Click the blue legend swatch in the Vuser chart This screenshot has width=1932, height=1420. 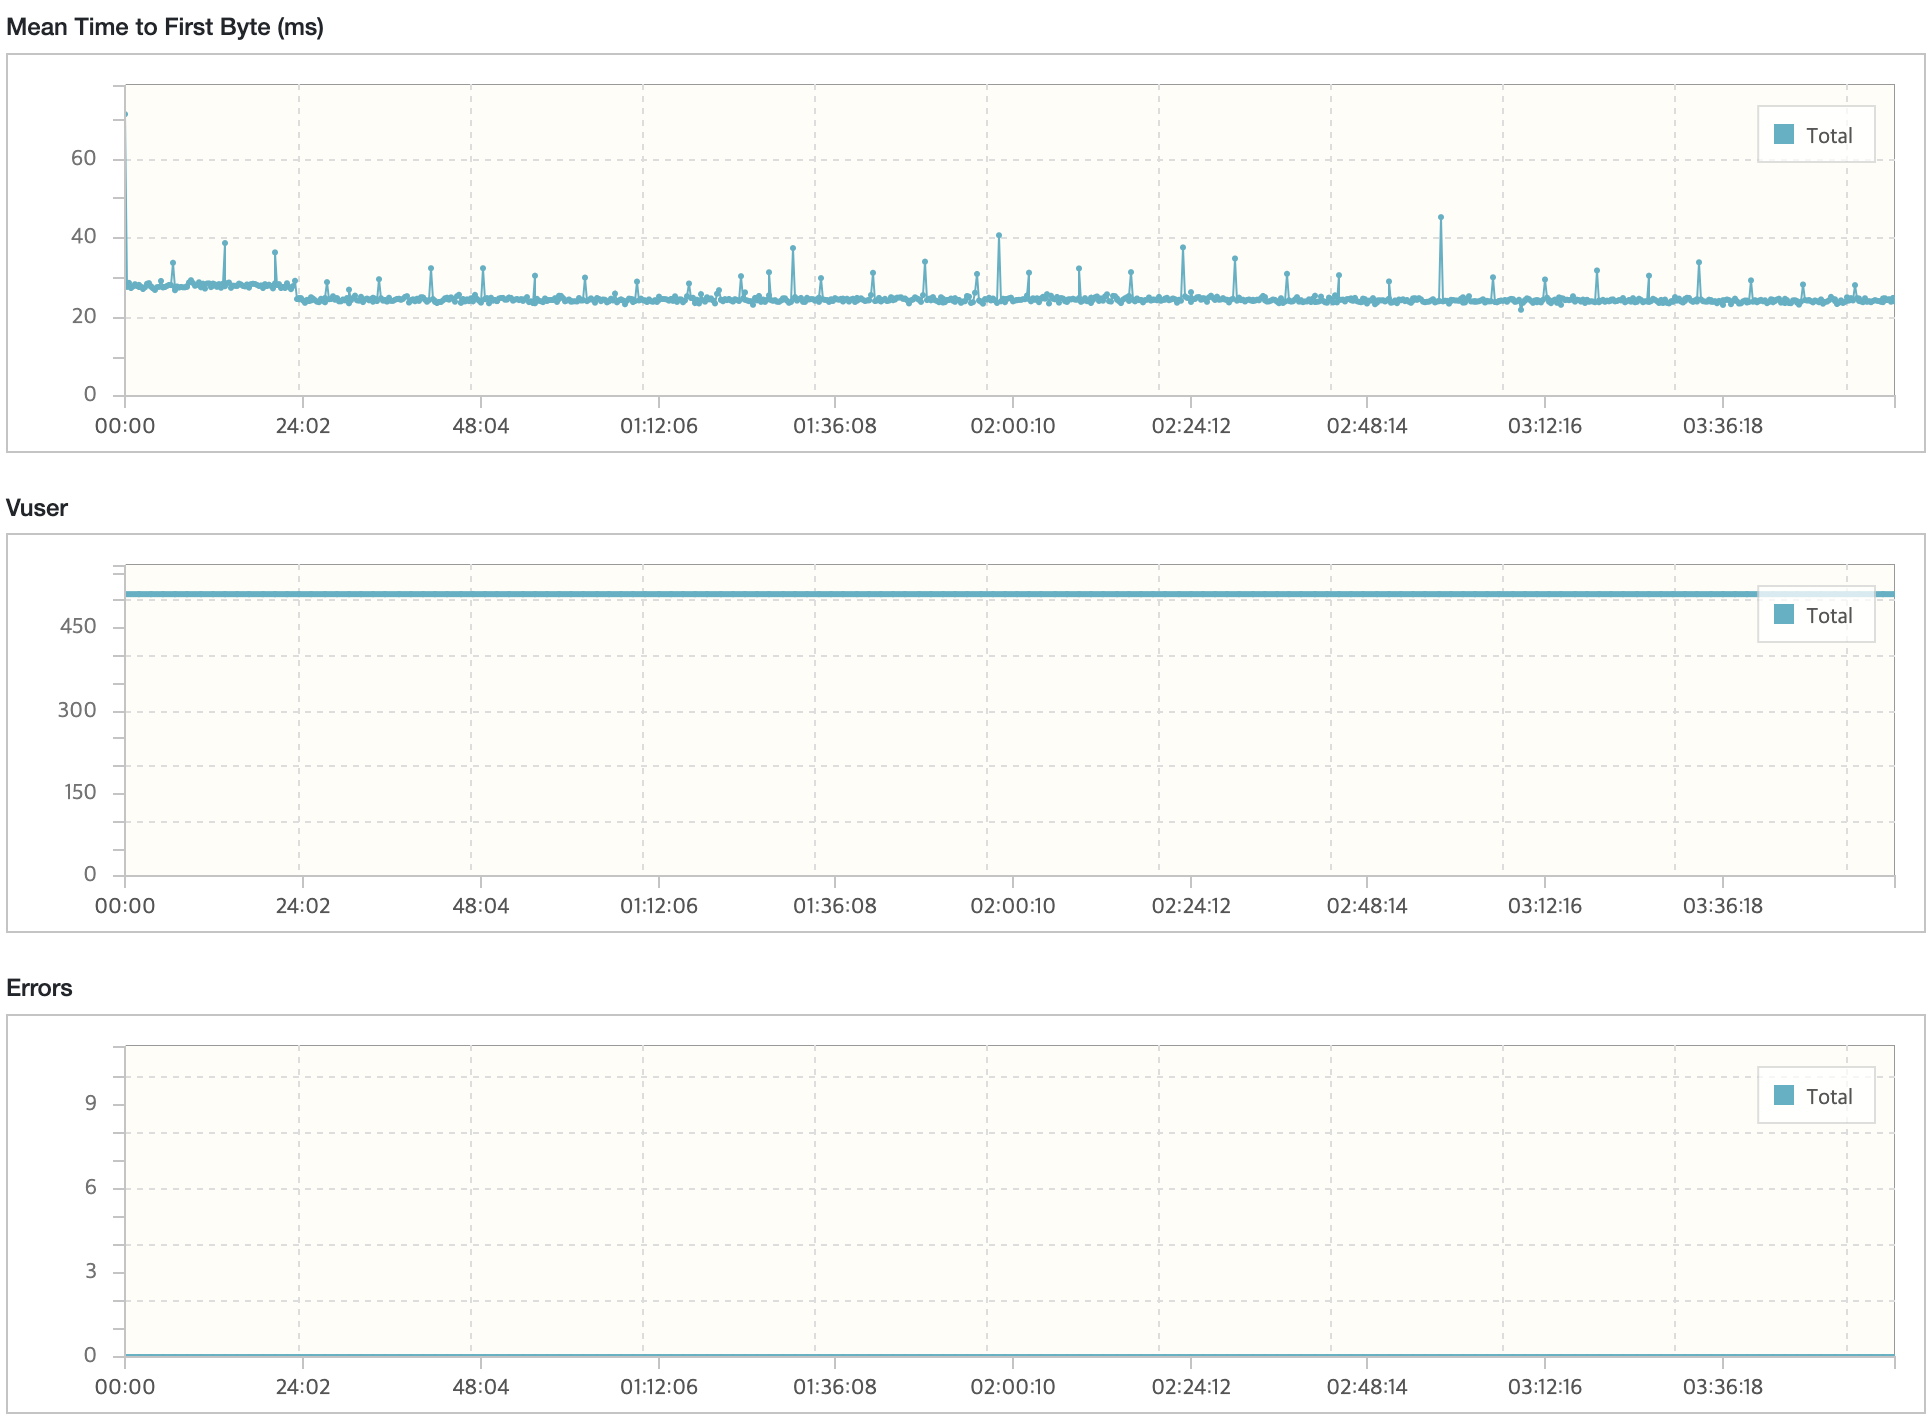(x=1783, y=614)
